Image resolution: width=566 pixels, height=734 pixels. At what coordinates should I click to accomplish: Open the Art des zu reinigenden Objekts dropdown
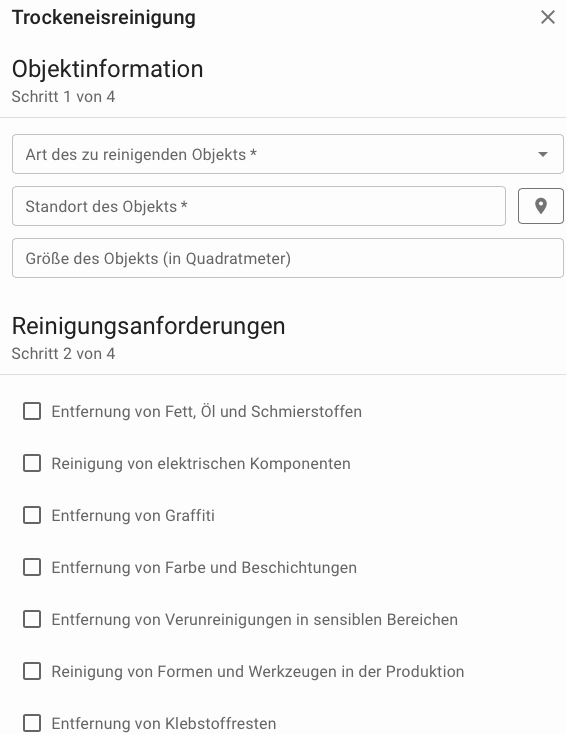coord(287,154)
